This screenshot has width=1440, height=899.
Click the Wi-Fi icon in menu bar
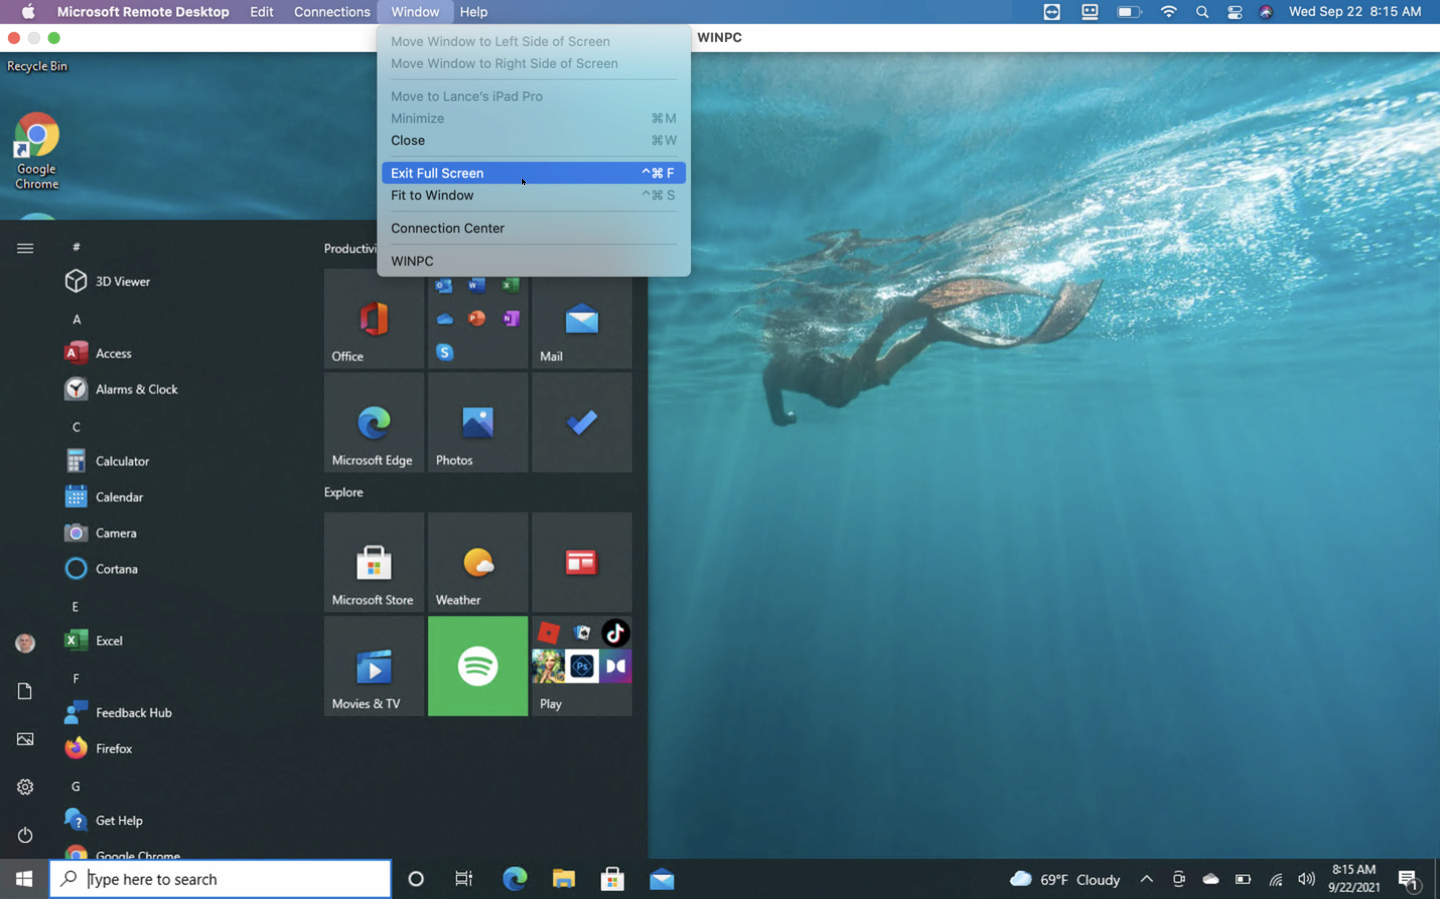coord(1168,12)
